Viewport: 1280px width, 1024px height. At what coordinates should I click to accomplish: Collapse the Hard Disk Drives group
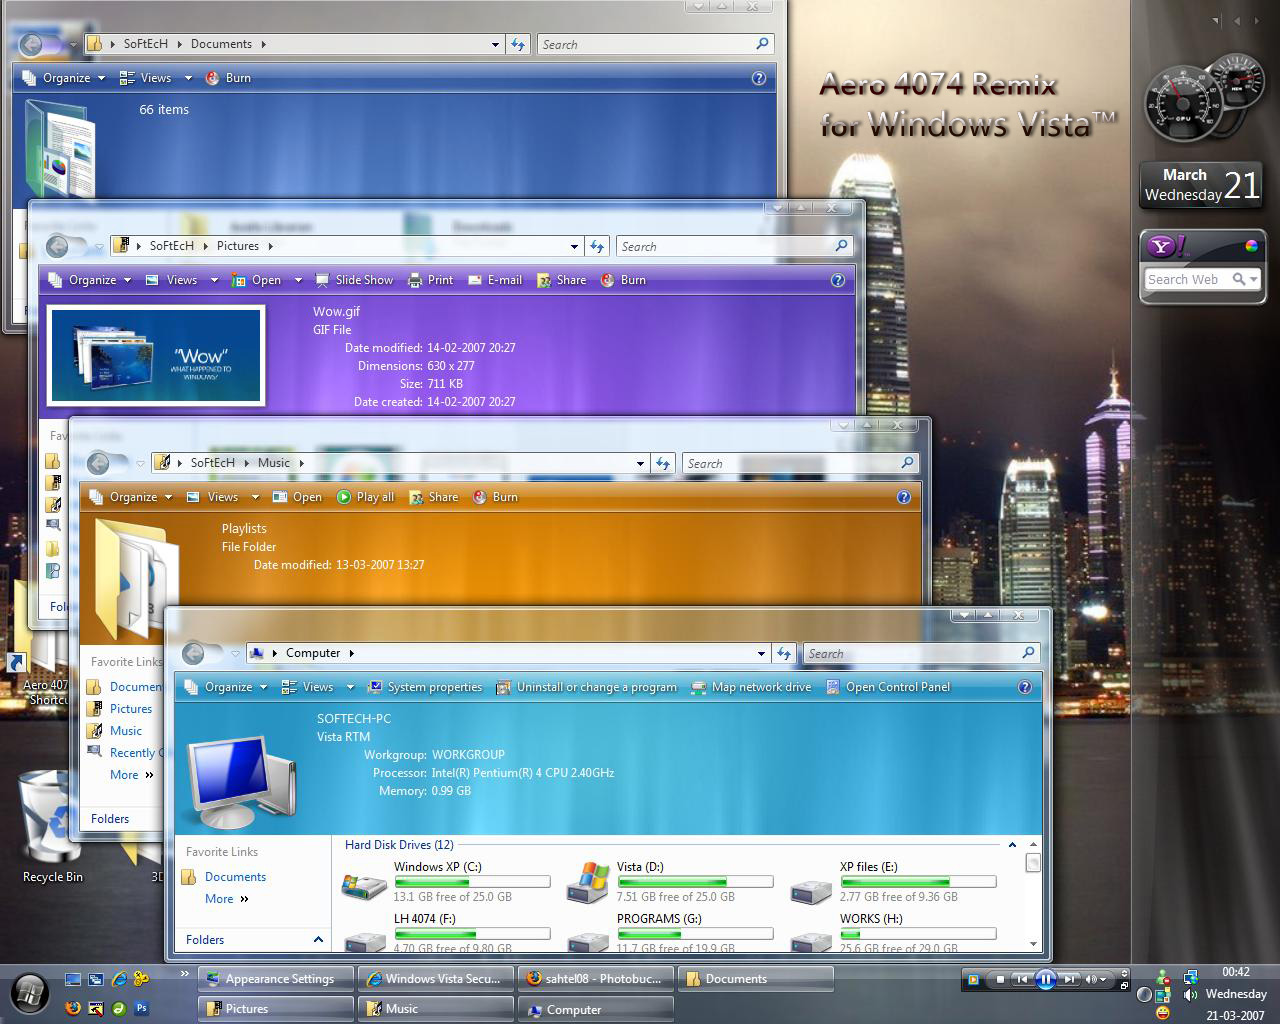[1012, 845]
